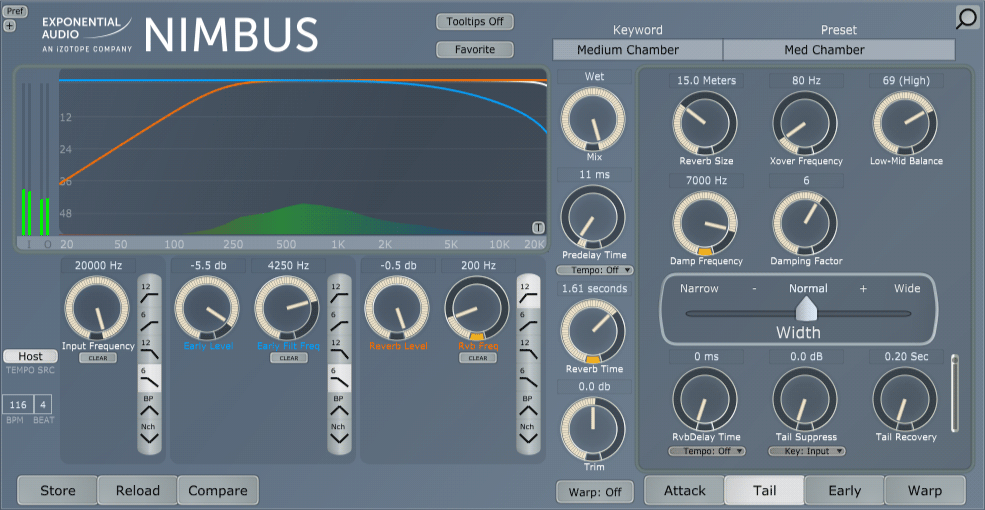Click the Early Level knob
This screenshot has width=985, height=510.
point(207,308)
